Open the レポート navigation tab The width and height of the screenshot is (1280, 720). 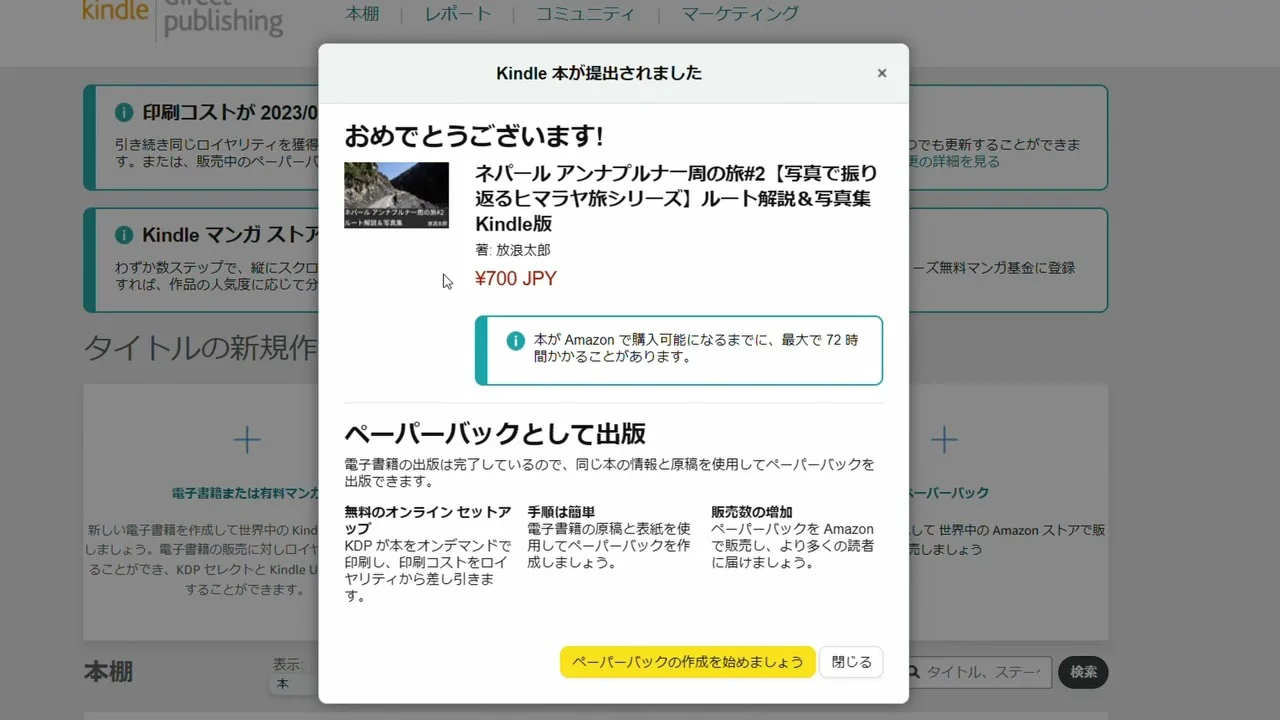[x=458, y=14]
